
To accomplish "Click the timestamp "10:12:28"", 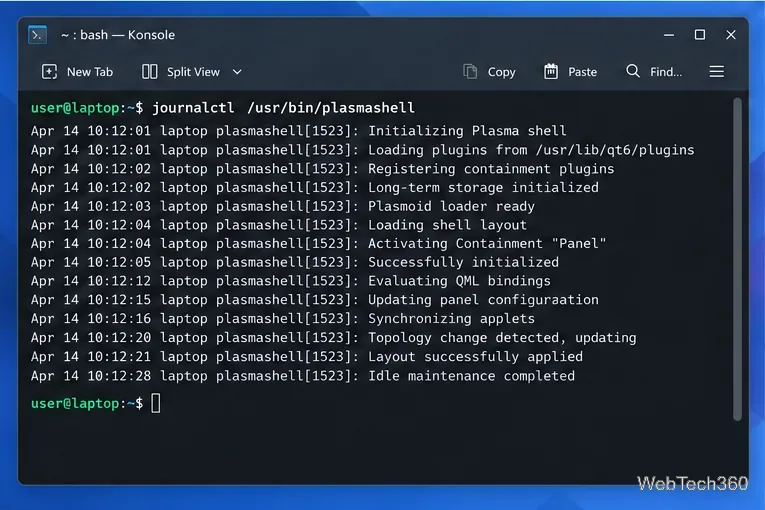I will pos(119,376).
